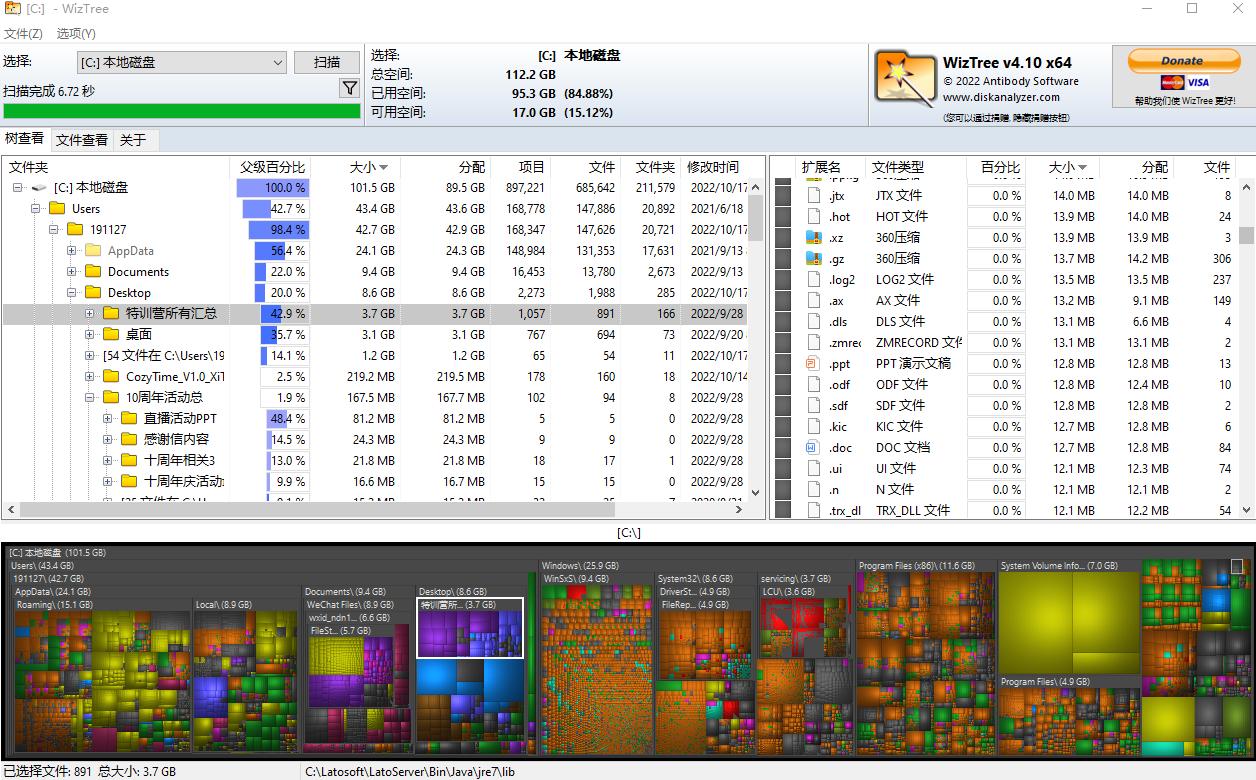Open the 选项(Y) menu
Viewport: 1256px width, 780px height.
[x=77, y=33]
